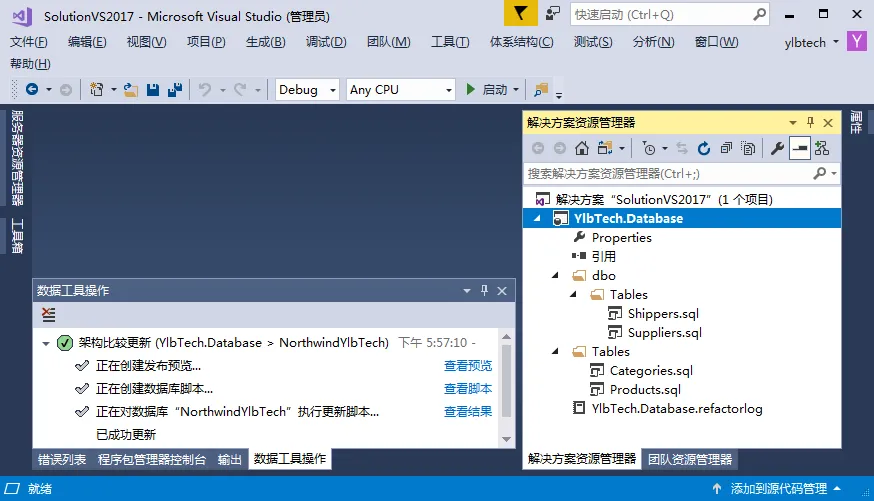This screenshot has width=874, height=501.
Task: Open properties with the wrench icon
Action: click(x=777, y=148)
